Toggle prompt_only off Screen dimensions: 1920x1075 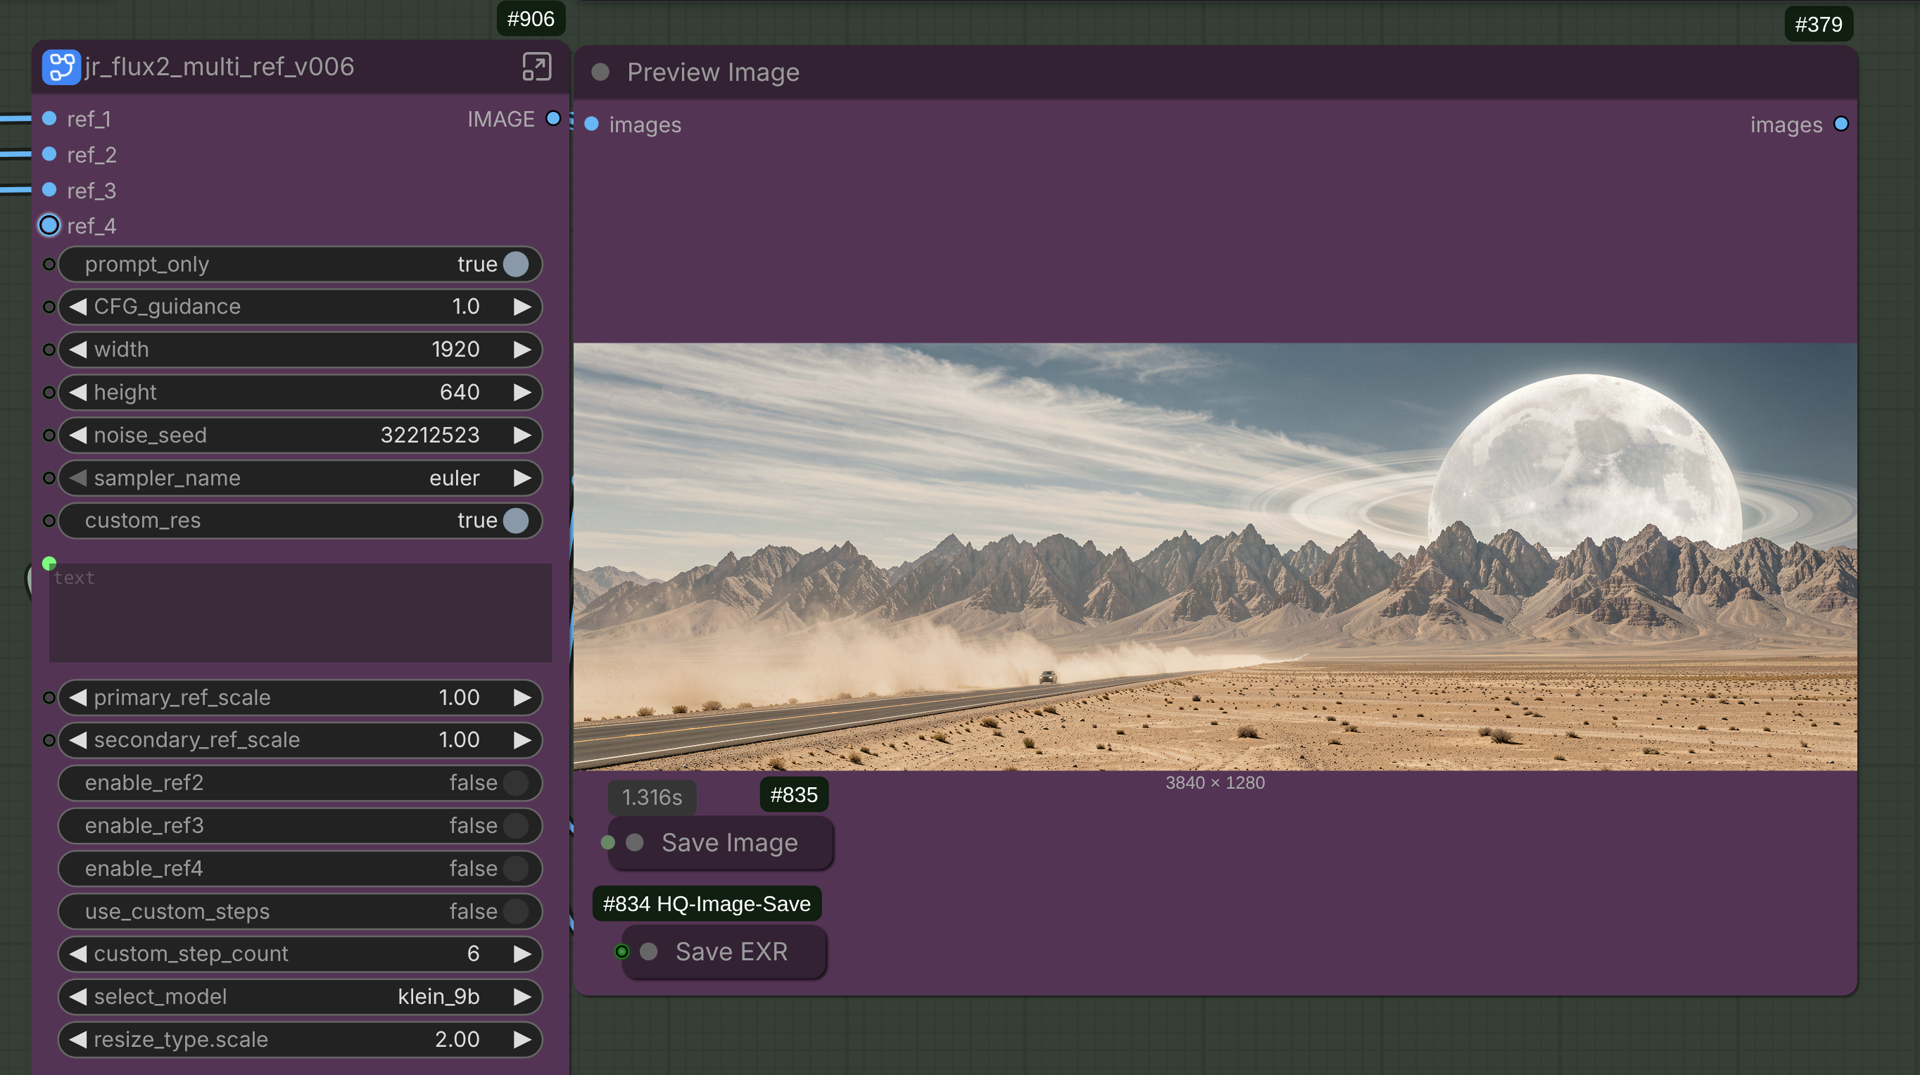click(x=516, y=264)
